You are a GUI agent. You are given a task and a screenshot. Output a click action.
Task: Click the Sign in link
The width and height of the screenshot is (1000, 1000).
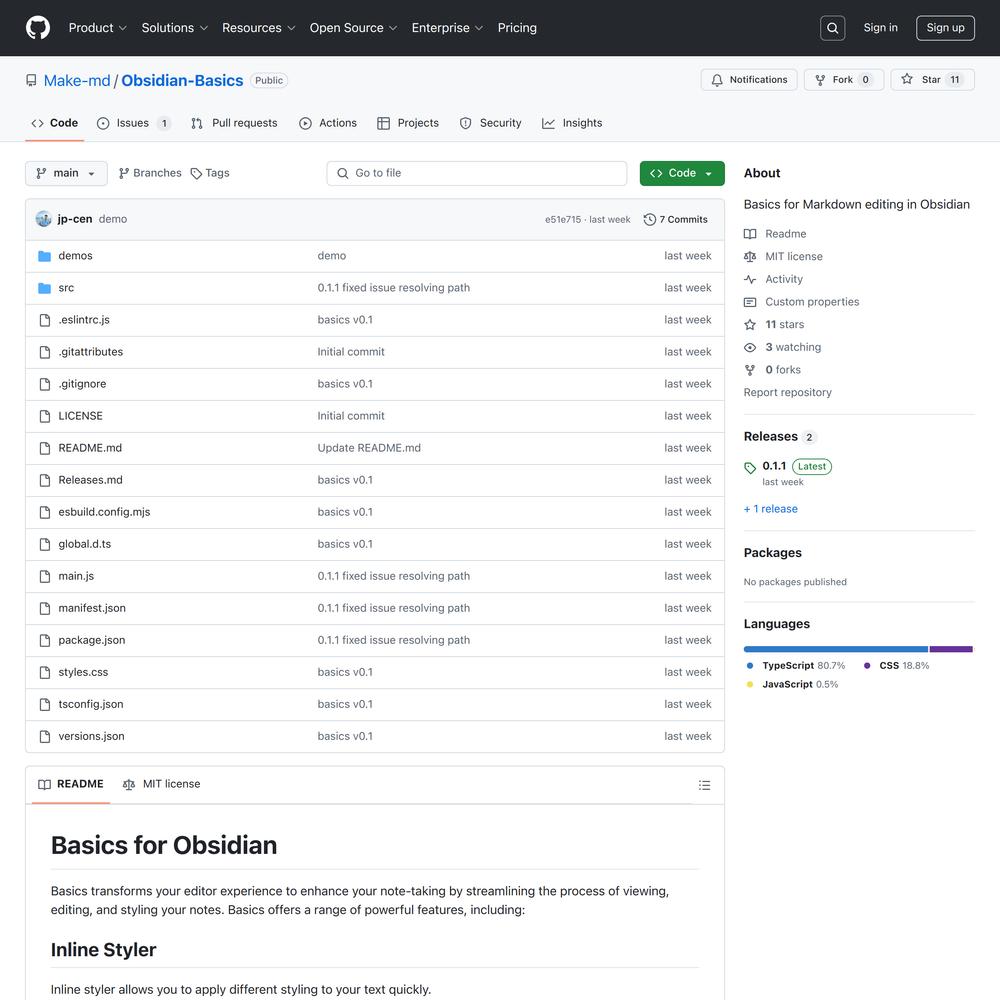coord(880,28)
